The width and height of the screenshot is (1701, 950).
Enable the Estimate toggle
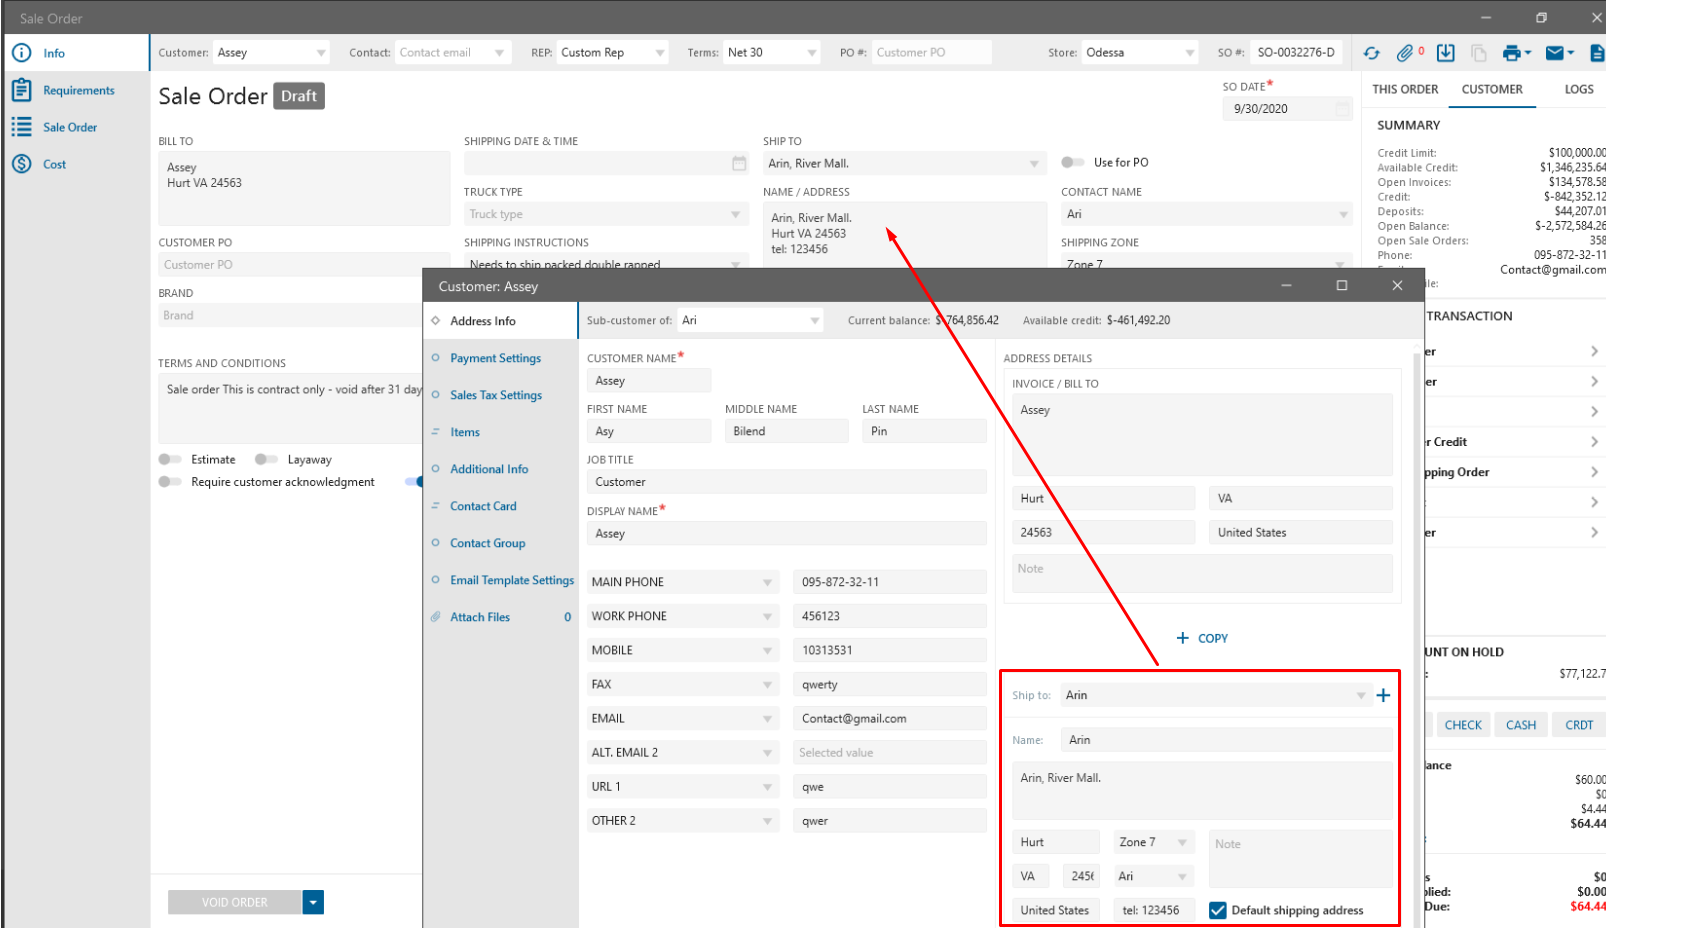[170, 460]
